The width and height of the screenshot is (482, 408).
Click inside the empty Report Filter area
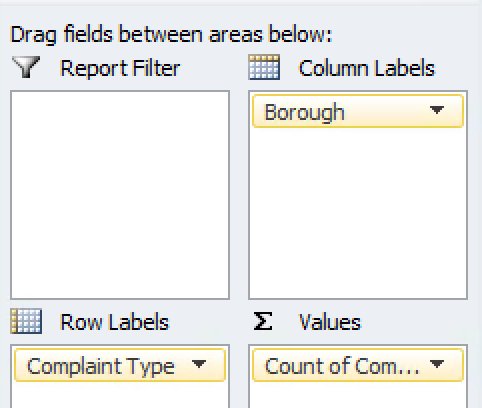[x=120, y=195]
